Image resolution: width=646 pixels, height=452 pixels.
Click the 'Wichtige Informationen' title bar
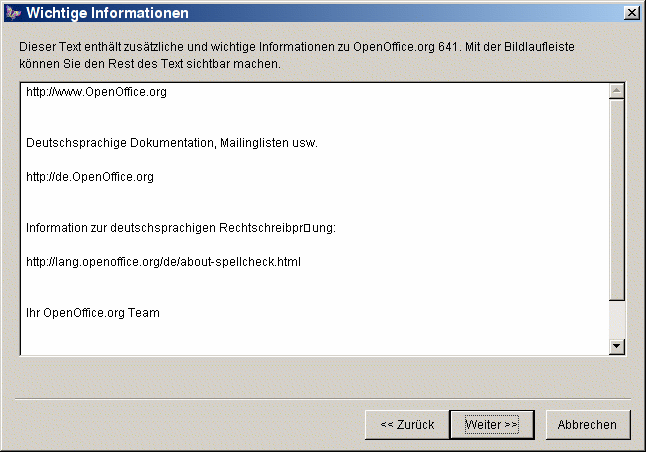tap(300, 13)
